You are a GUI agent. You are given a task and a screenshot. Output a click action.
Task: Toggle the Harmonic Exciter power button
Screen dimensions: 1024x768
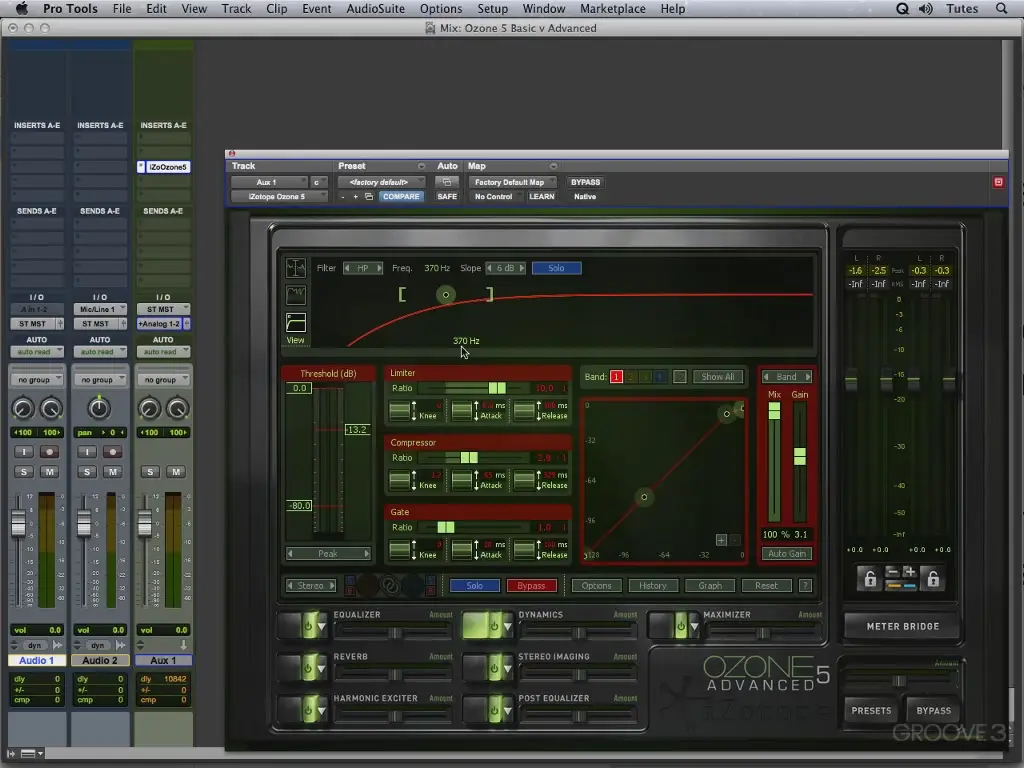click(x=308, y=710)
